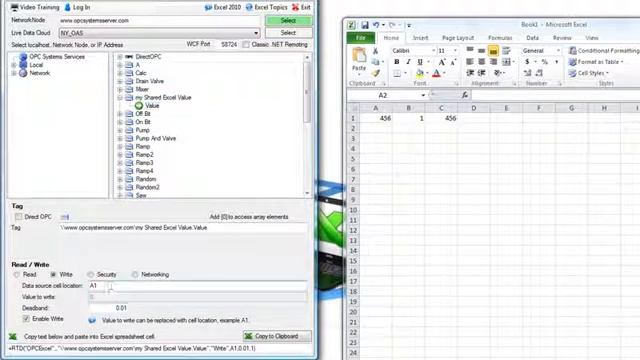Click the Format Painter brush icon
Image resolution: width=640 pixels, height=360 pixels.
coord(375,73)
